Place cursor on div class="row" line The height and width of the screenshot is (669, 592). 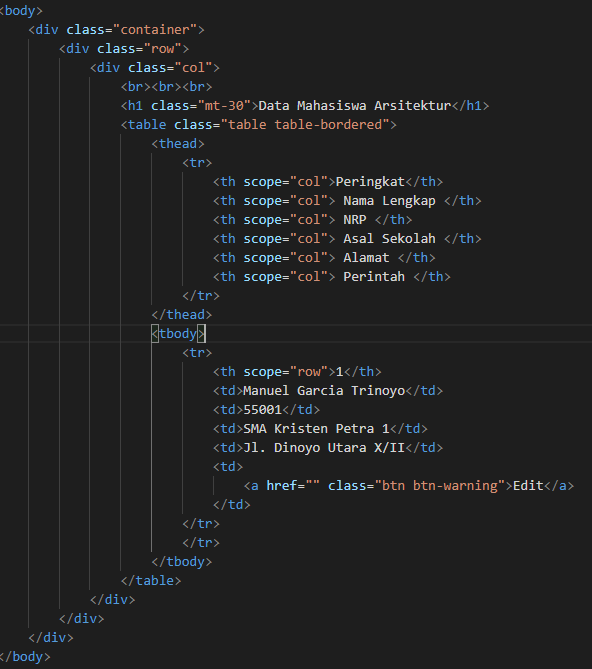click(x=124, y=49)
